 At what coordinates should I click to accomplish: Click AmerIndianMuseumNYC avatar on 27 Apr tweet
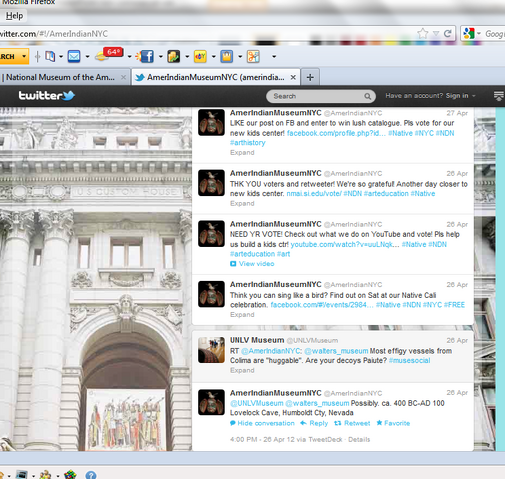click(211, 122)
